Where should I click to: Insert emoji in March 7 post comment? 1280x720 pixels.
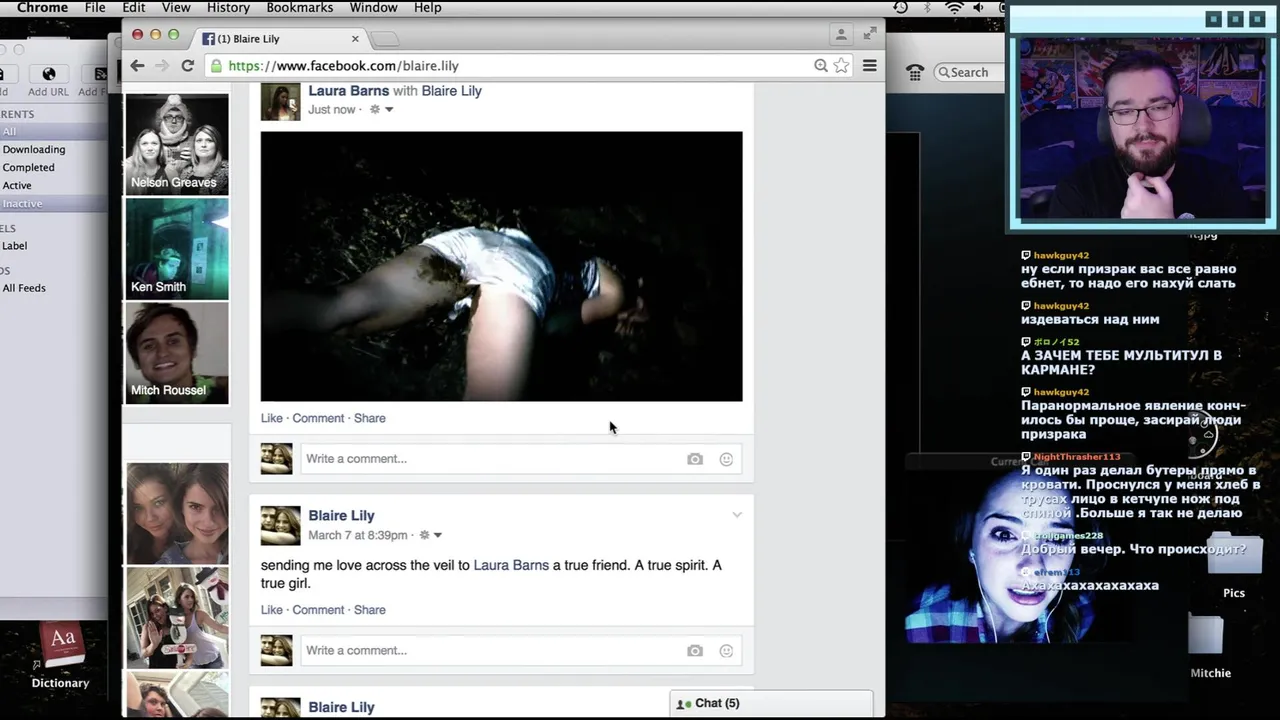[727, 651]
